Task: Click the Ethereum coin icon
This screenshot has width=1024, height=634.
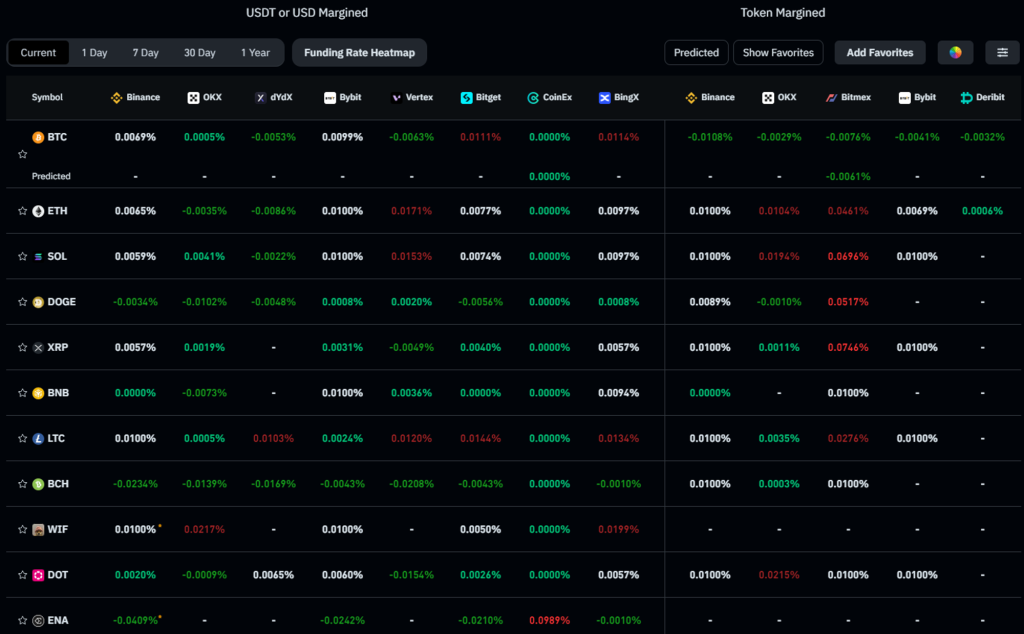Action: click(38, 211)
